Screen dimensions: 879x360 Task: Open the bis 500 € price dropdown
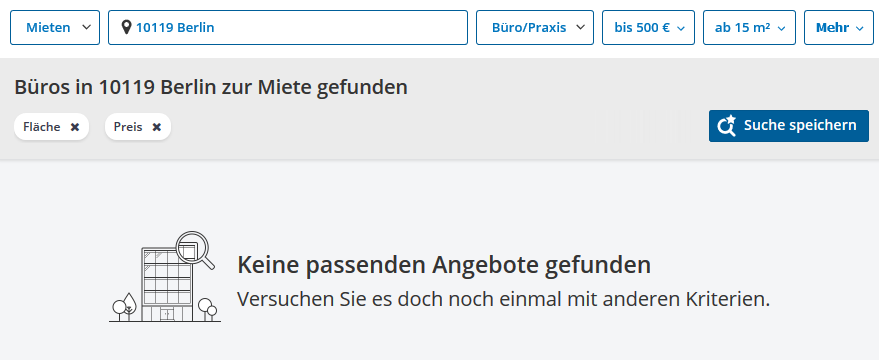pos(648,27)
